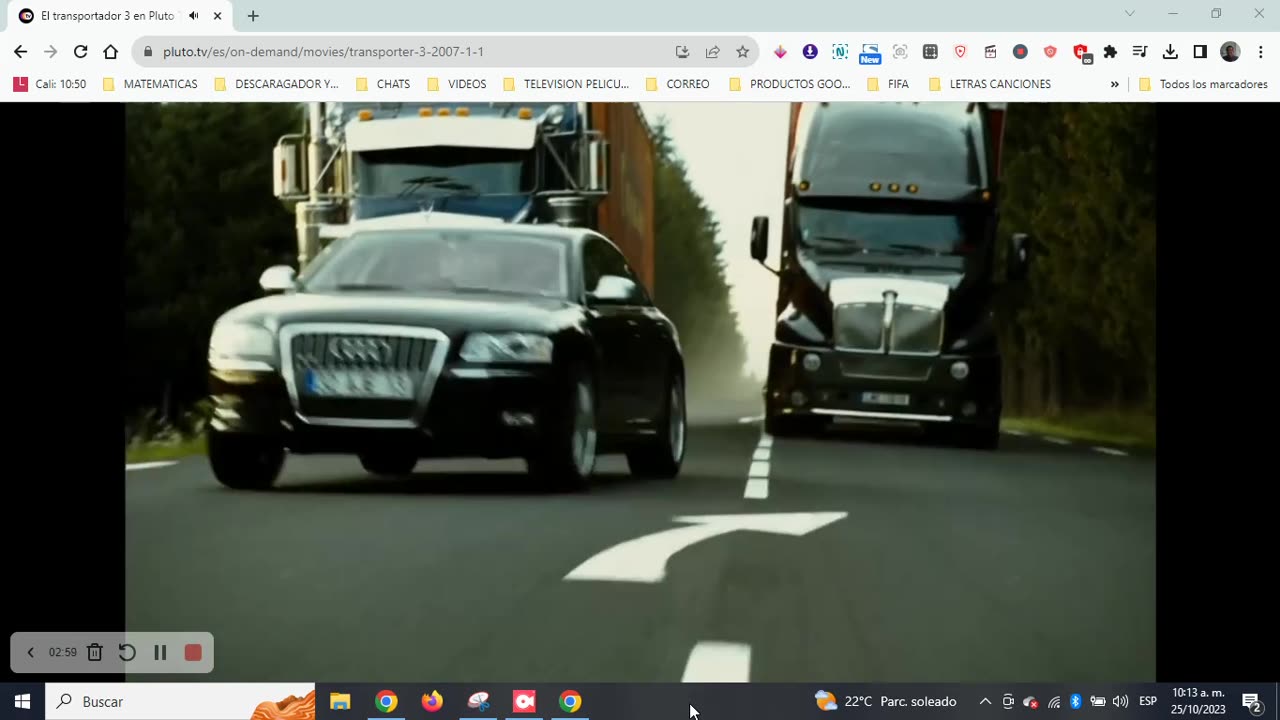This screenshot has width=1280, height=720.
Task: Toggle the browser side panel
Action: (1200, 52)
